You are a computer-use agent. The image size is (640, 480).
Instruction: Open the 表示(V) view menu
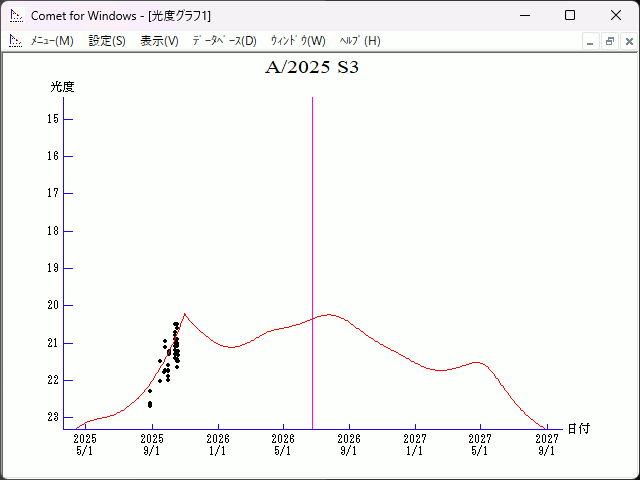tap(159, 41)
